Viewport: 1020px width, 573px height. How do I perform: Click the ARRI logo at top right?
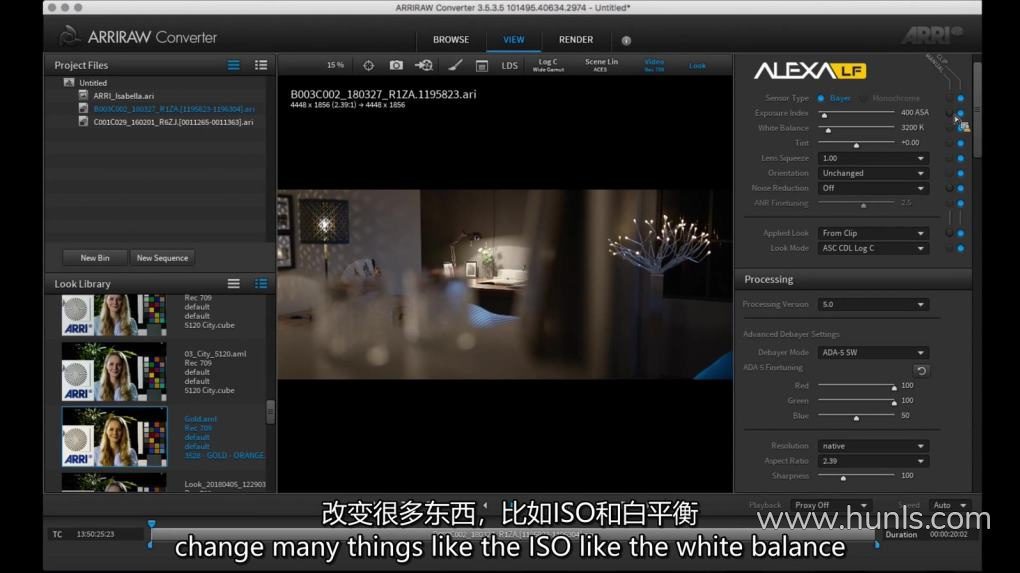[x=932, y=35]
